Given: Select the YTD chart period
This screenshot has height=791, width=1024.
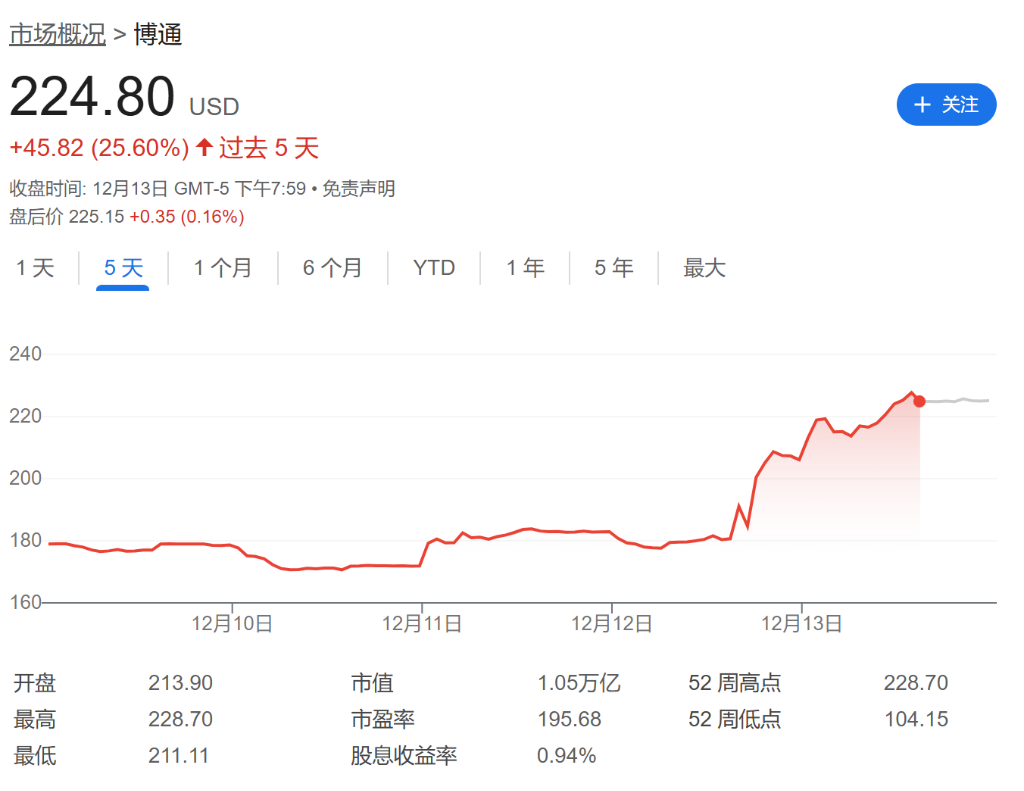Looking at the screenshot, I should click(x=434, y=267).
